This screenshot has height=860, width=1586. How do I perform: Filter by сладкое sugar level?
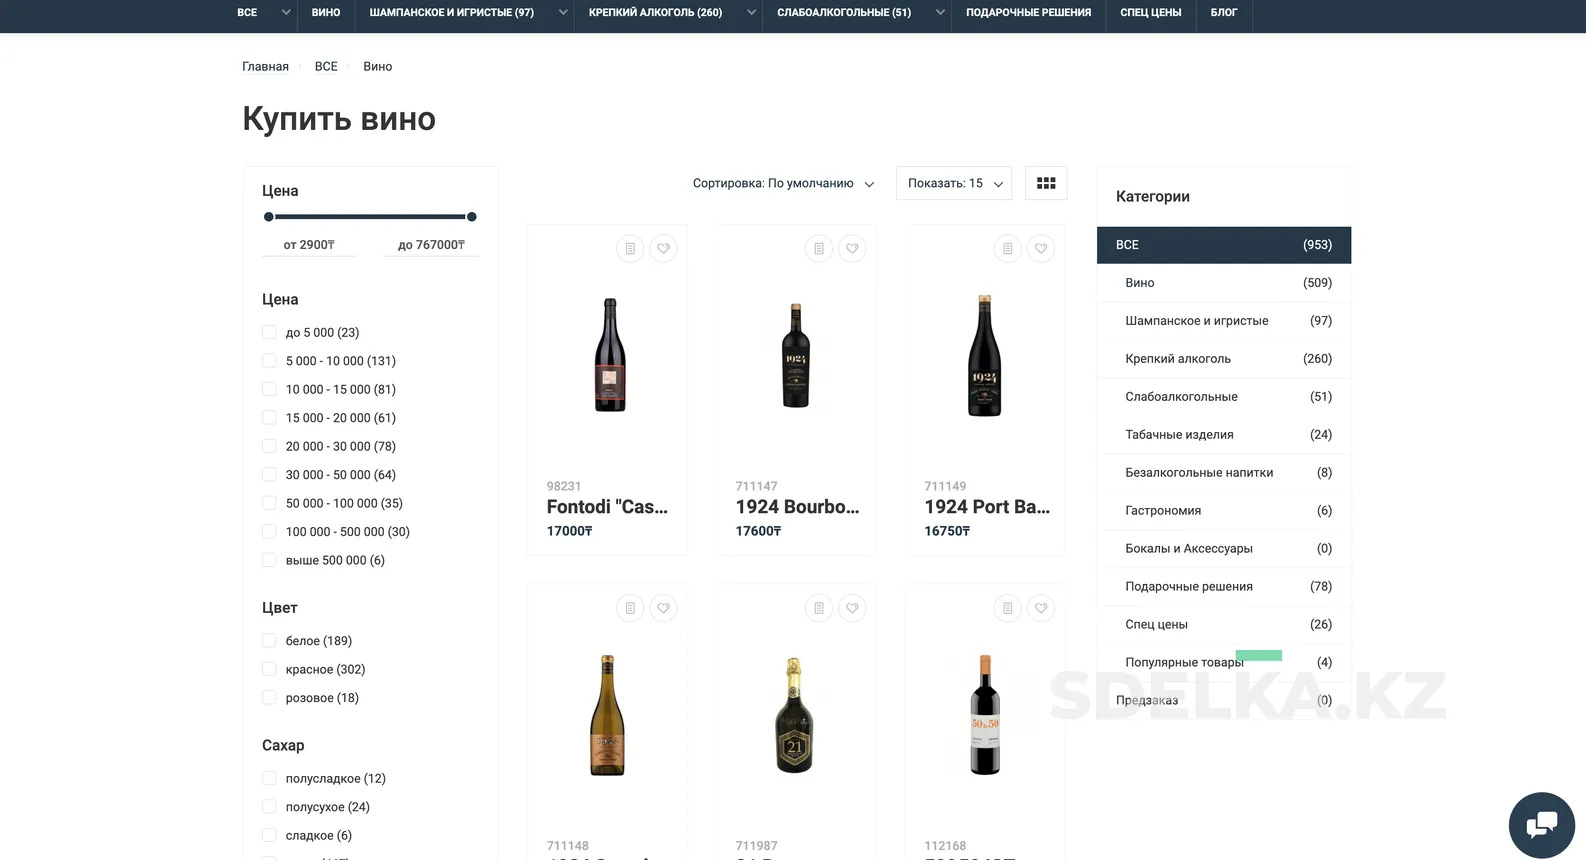pos(269,835)
